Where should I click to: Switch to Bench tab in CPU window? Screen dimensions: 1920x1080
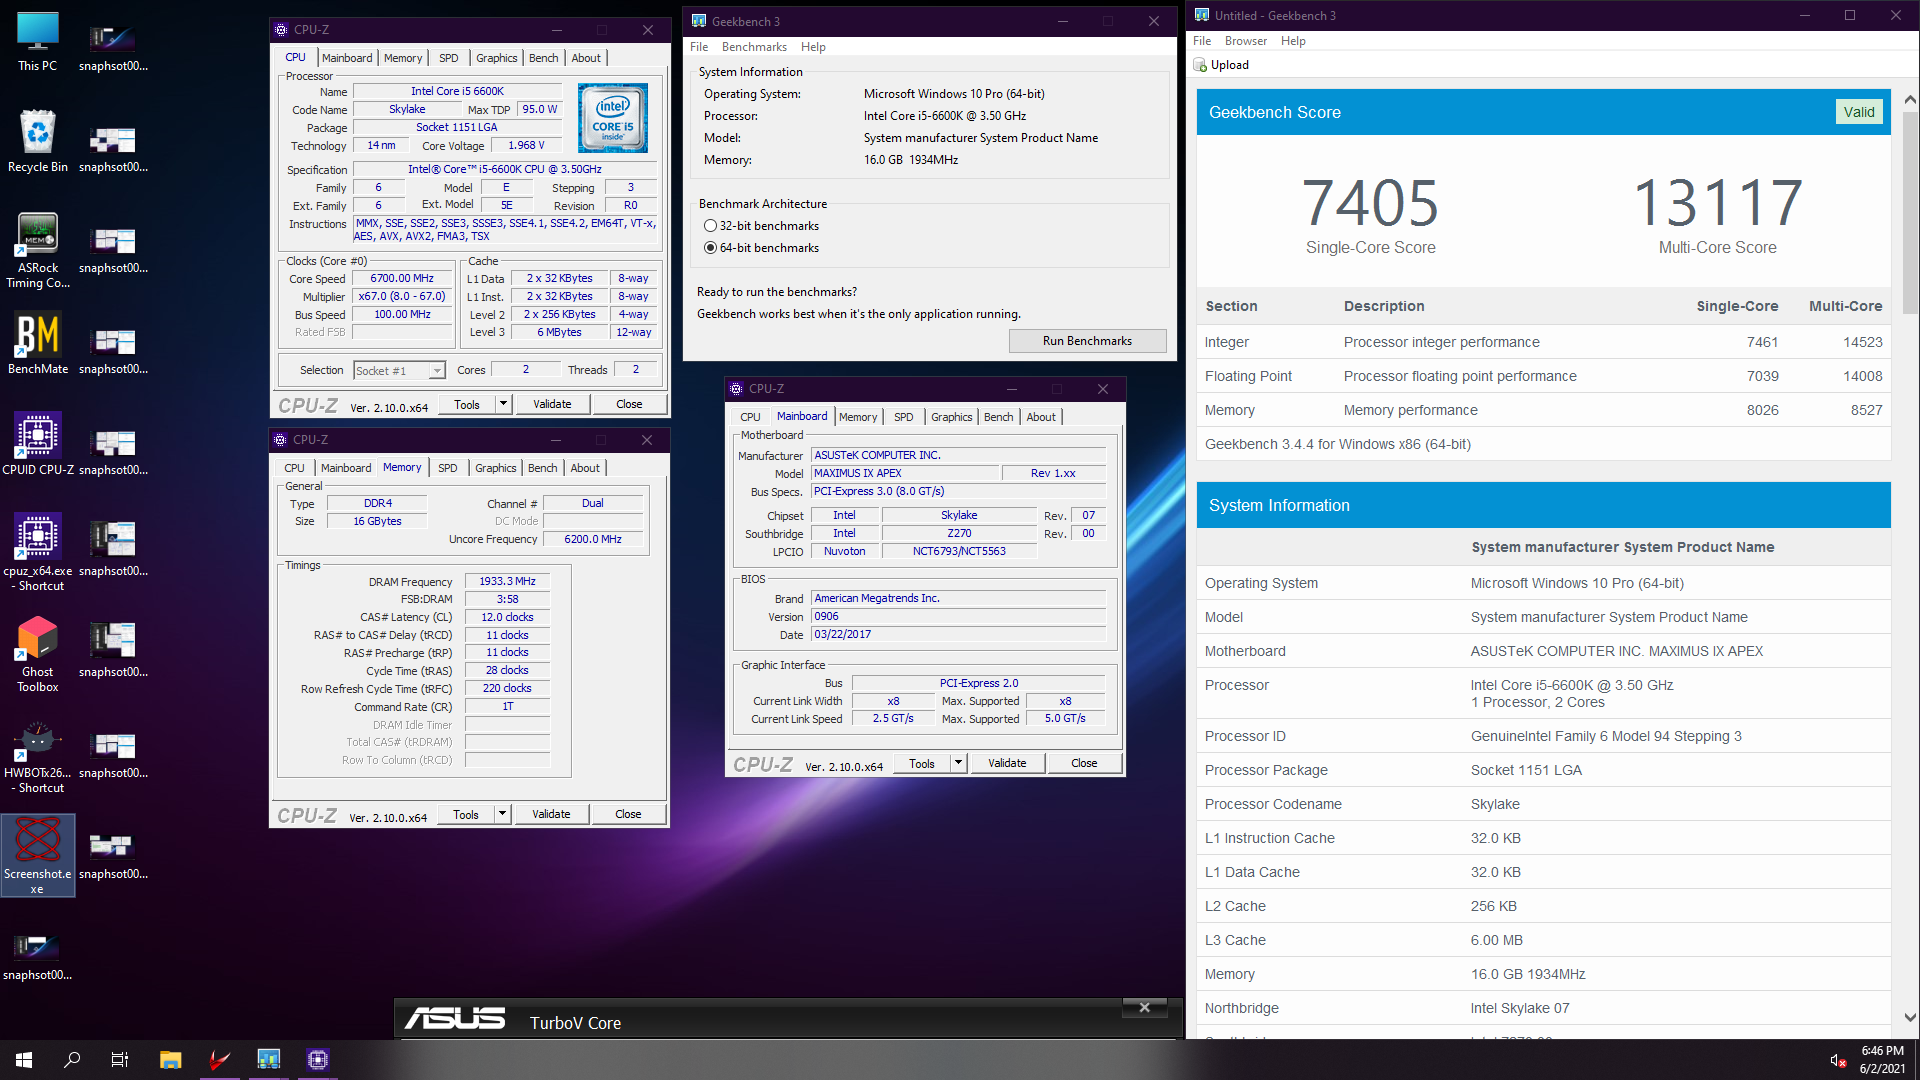point(544,58)
